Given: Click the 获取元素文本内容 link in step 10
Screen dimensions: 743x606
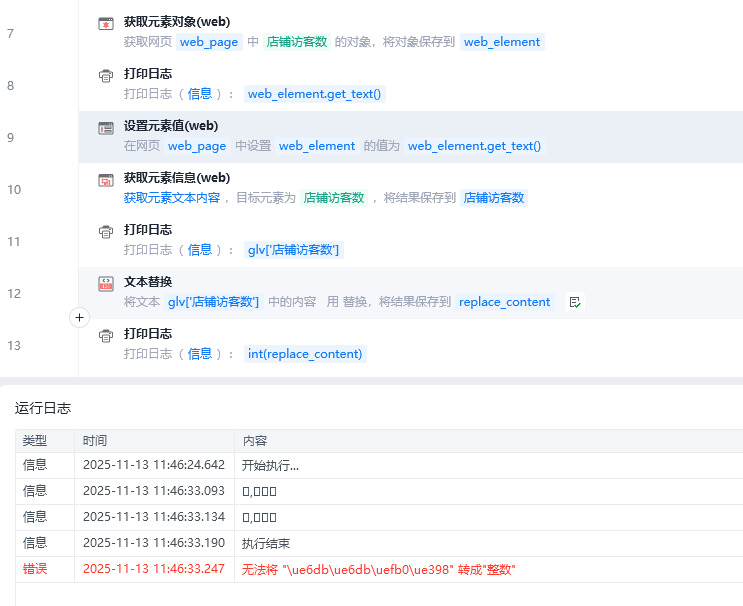Looking at the screenshot, I should click(x=172, y=198).
